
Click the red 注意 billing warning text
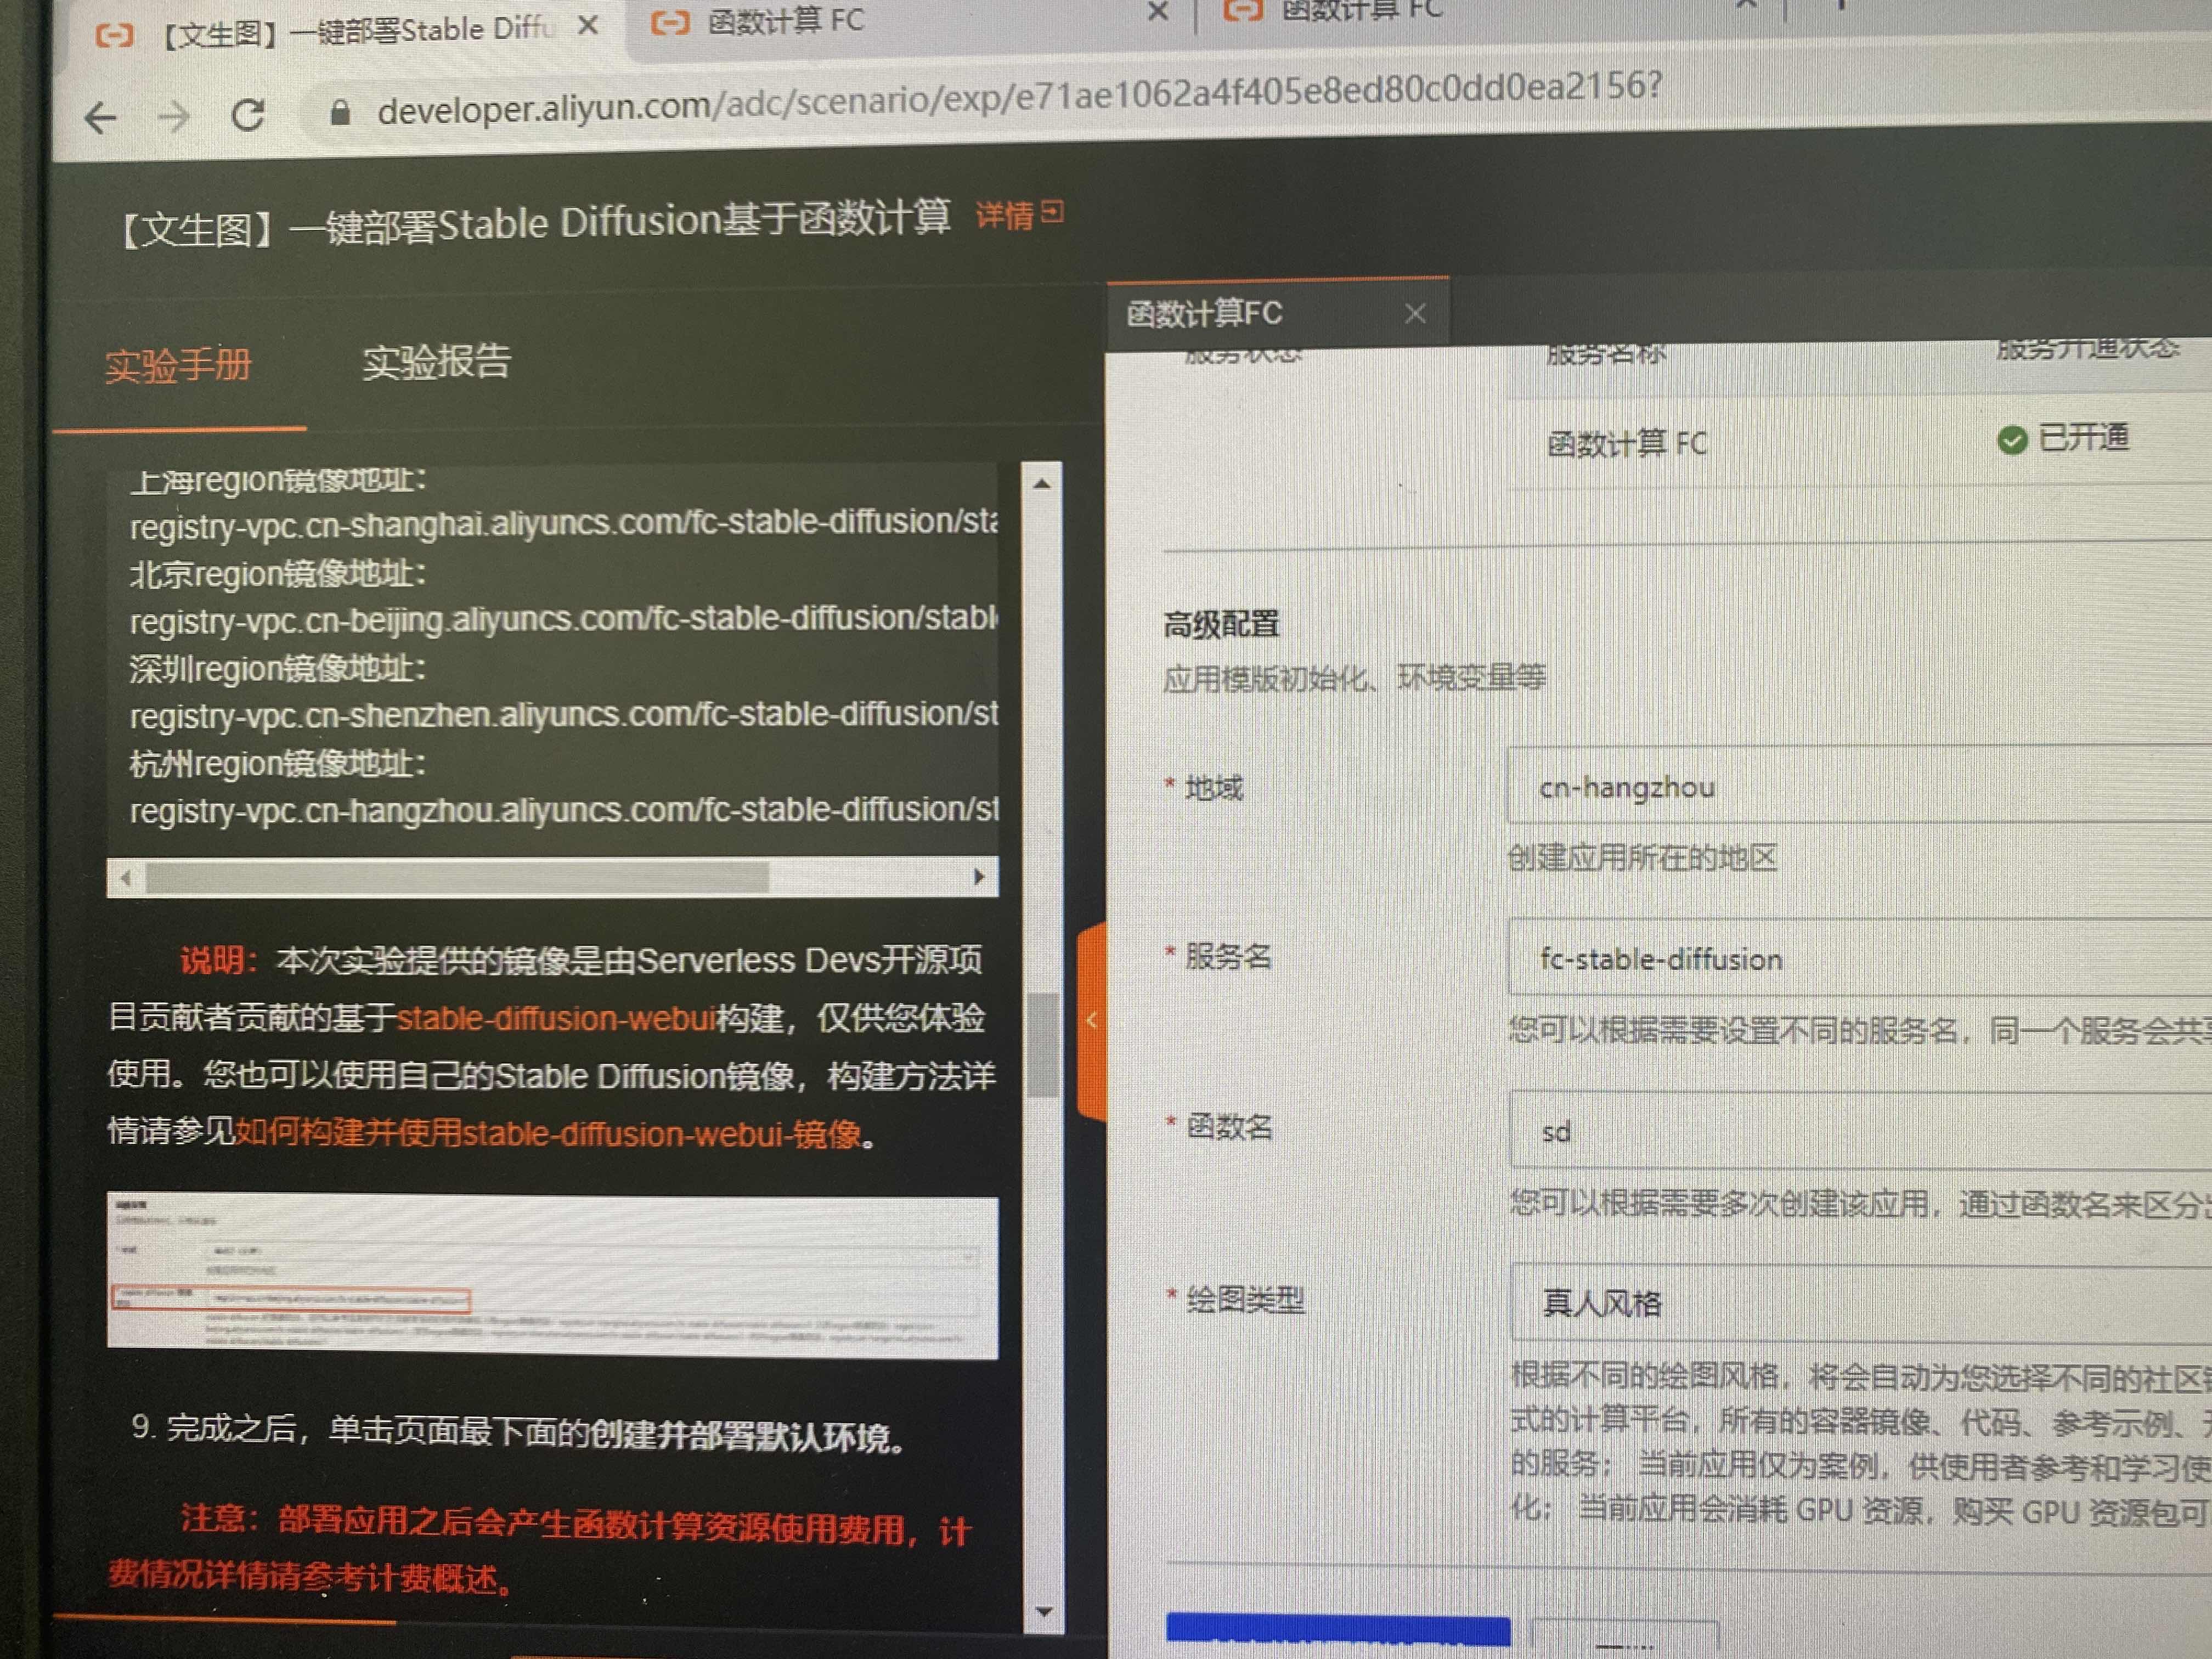coord(540,1550)
